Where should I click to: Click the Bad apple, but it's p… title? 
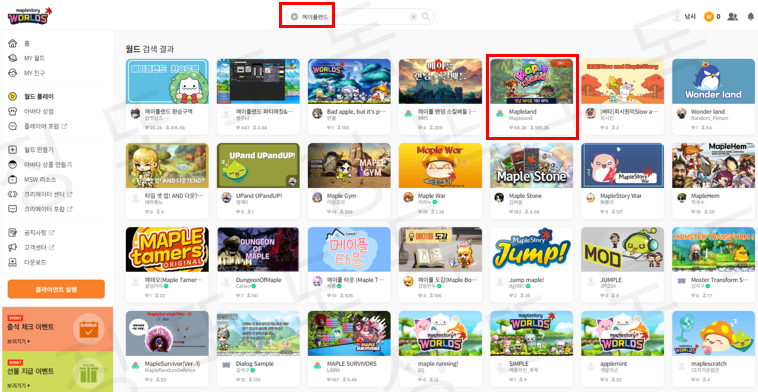click(x=356, y=111)
